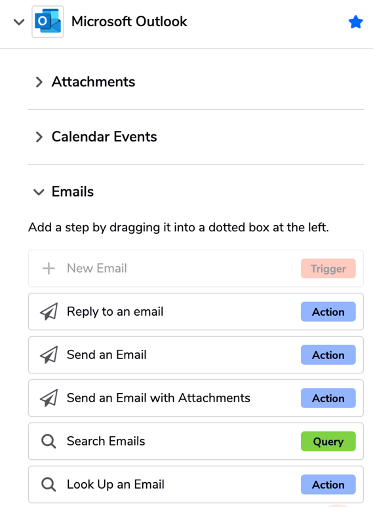Select the Trigger badge on New Email
The width and height of the screenshot is (376, 512).
click(328, 268)
